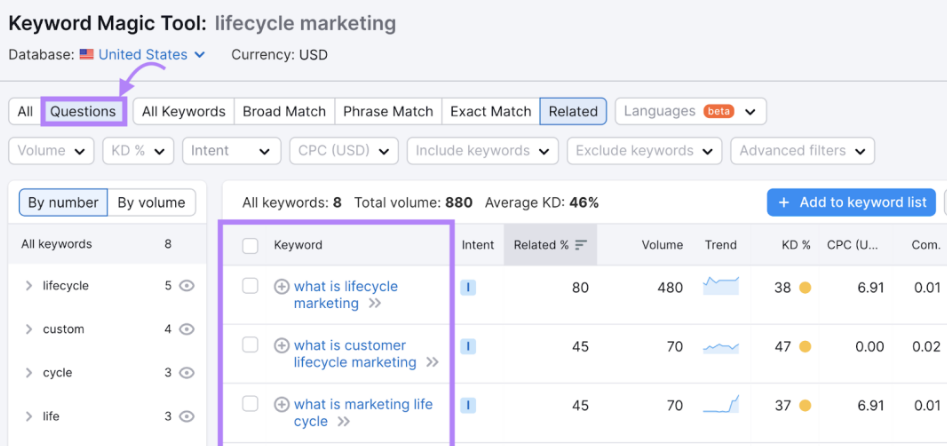This screenshot has width=947, height=446.
Task: Click double-arrow icon after 'what is lifecycle marketing'
Action: pyautogui.click(x=374, y=303)
